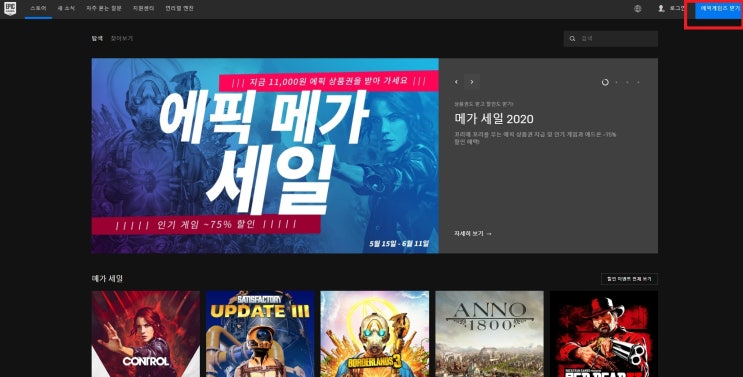Image resolution: width=743 pixels, height=377 pixels.
Task: Click the 메가 세일 2020 heading
Action: 494,118
